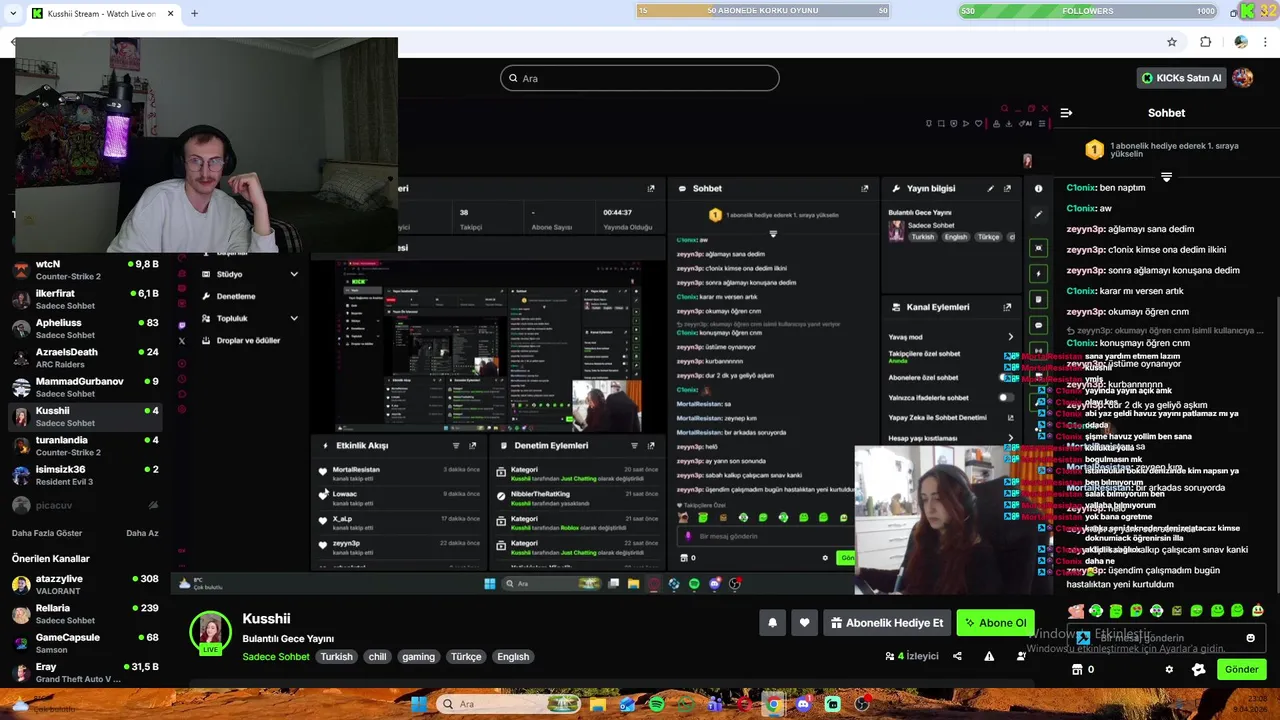
Task: Select the Kusshii Stream browser tab
Action: (101, 13)
